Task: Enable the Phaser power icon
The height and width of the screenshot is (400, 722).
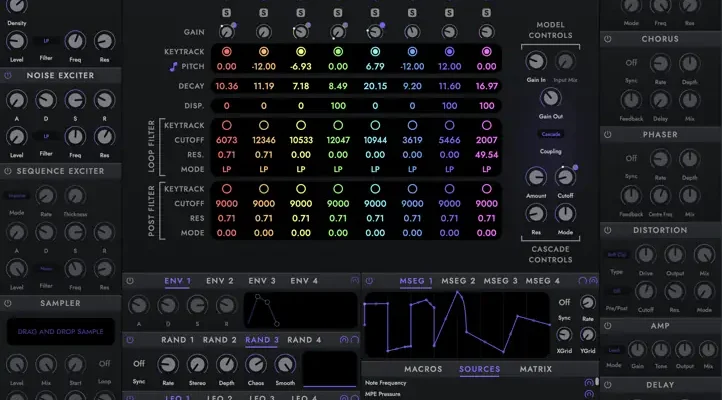Action: (x=607, y=134)
